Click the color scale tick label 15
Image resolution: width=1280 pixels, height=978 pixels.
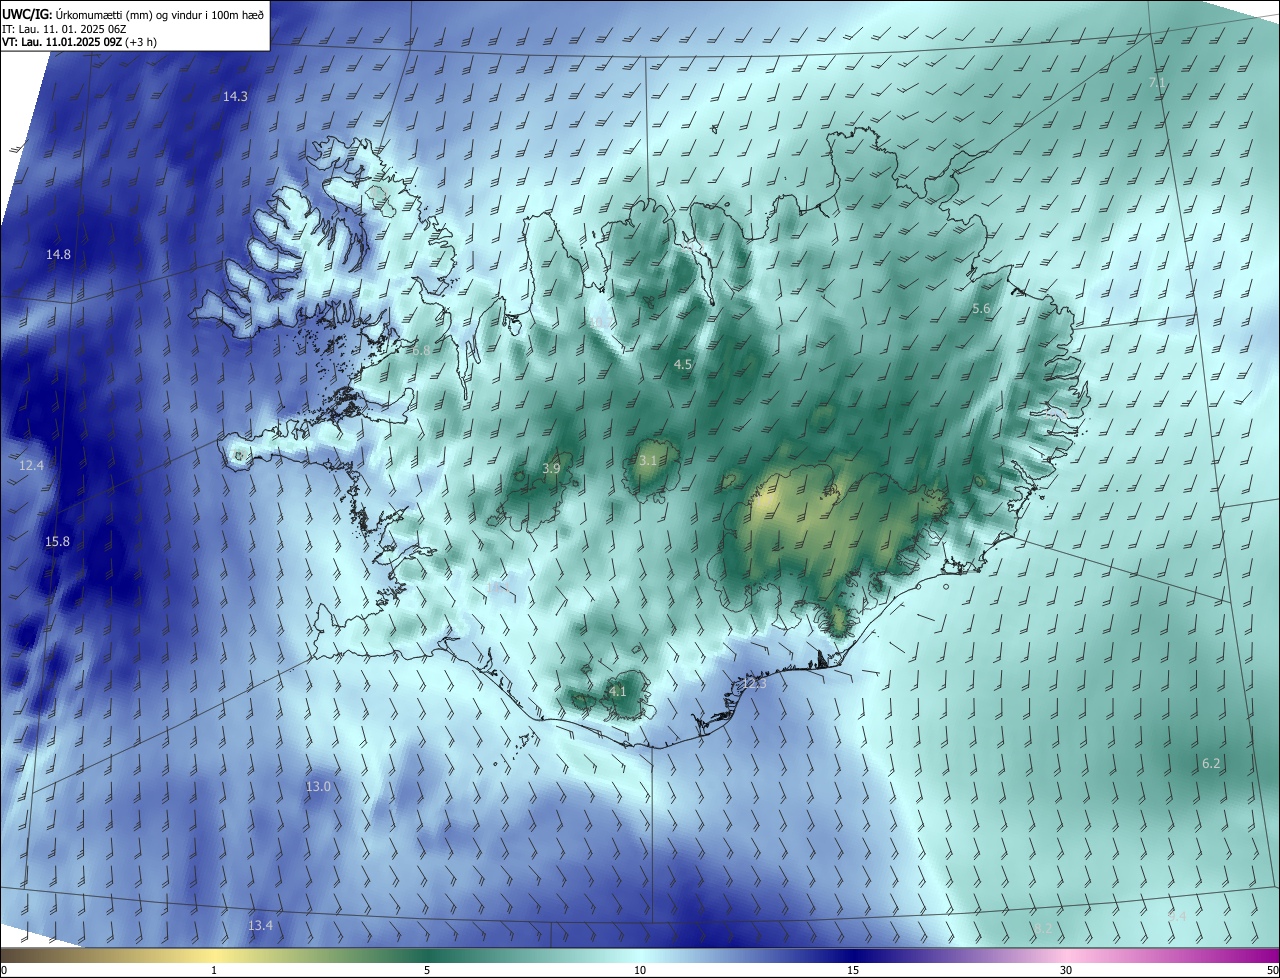click(x=853, y=971)
